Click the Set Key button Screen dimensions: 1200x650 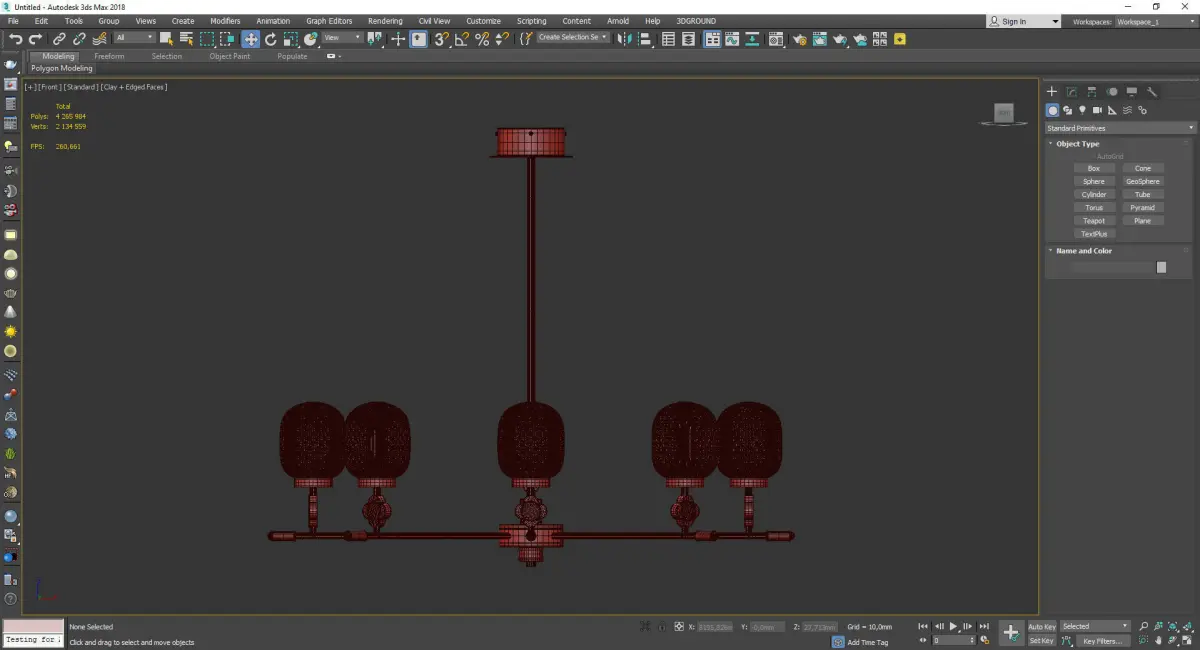coord(1042,641)
